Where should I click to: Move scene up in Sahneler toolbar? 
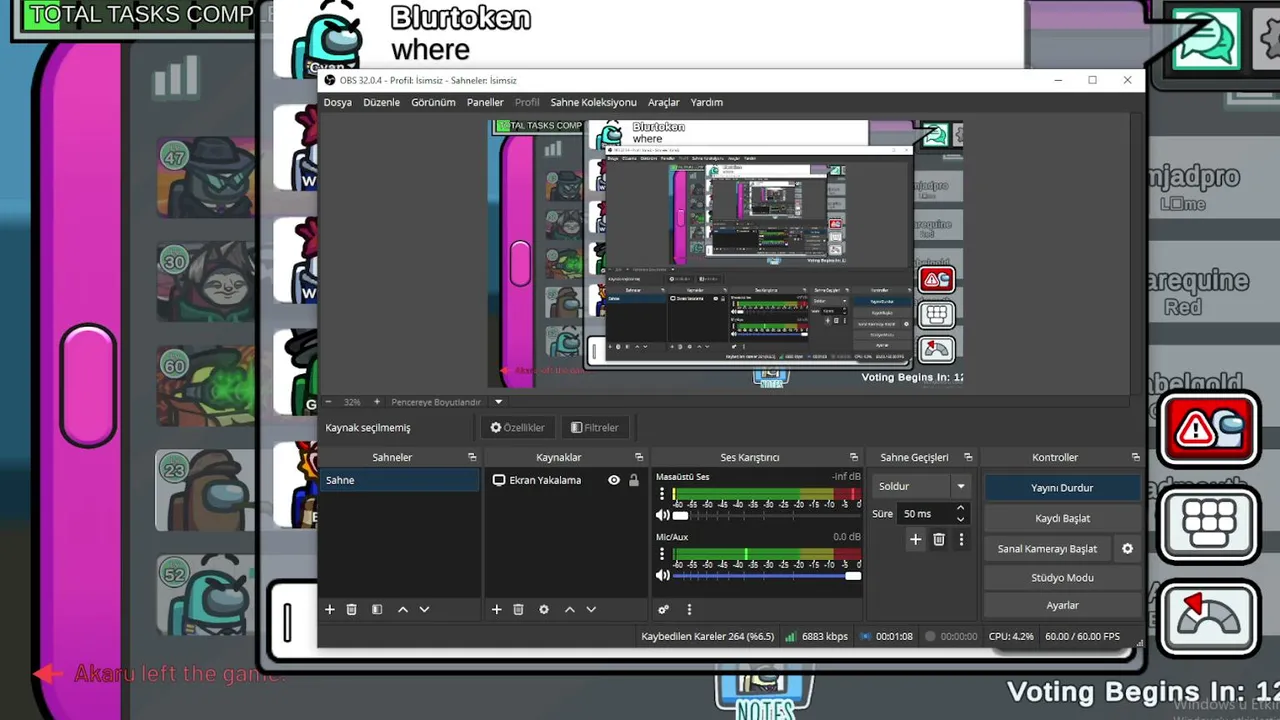[x=403, y=609]
